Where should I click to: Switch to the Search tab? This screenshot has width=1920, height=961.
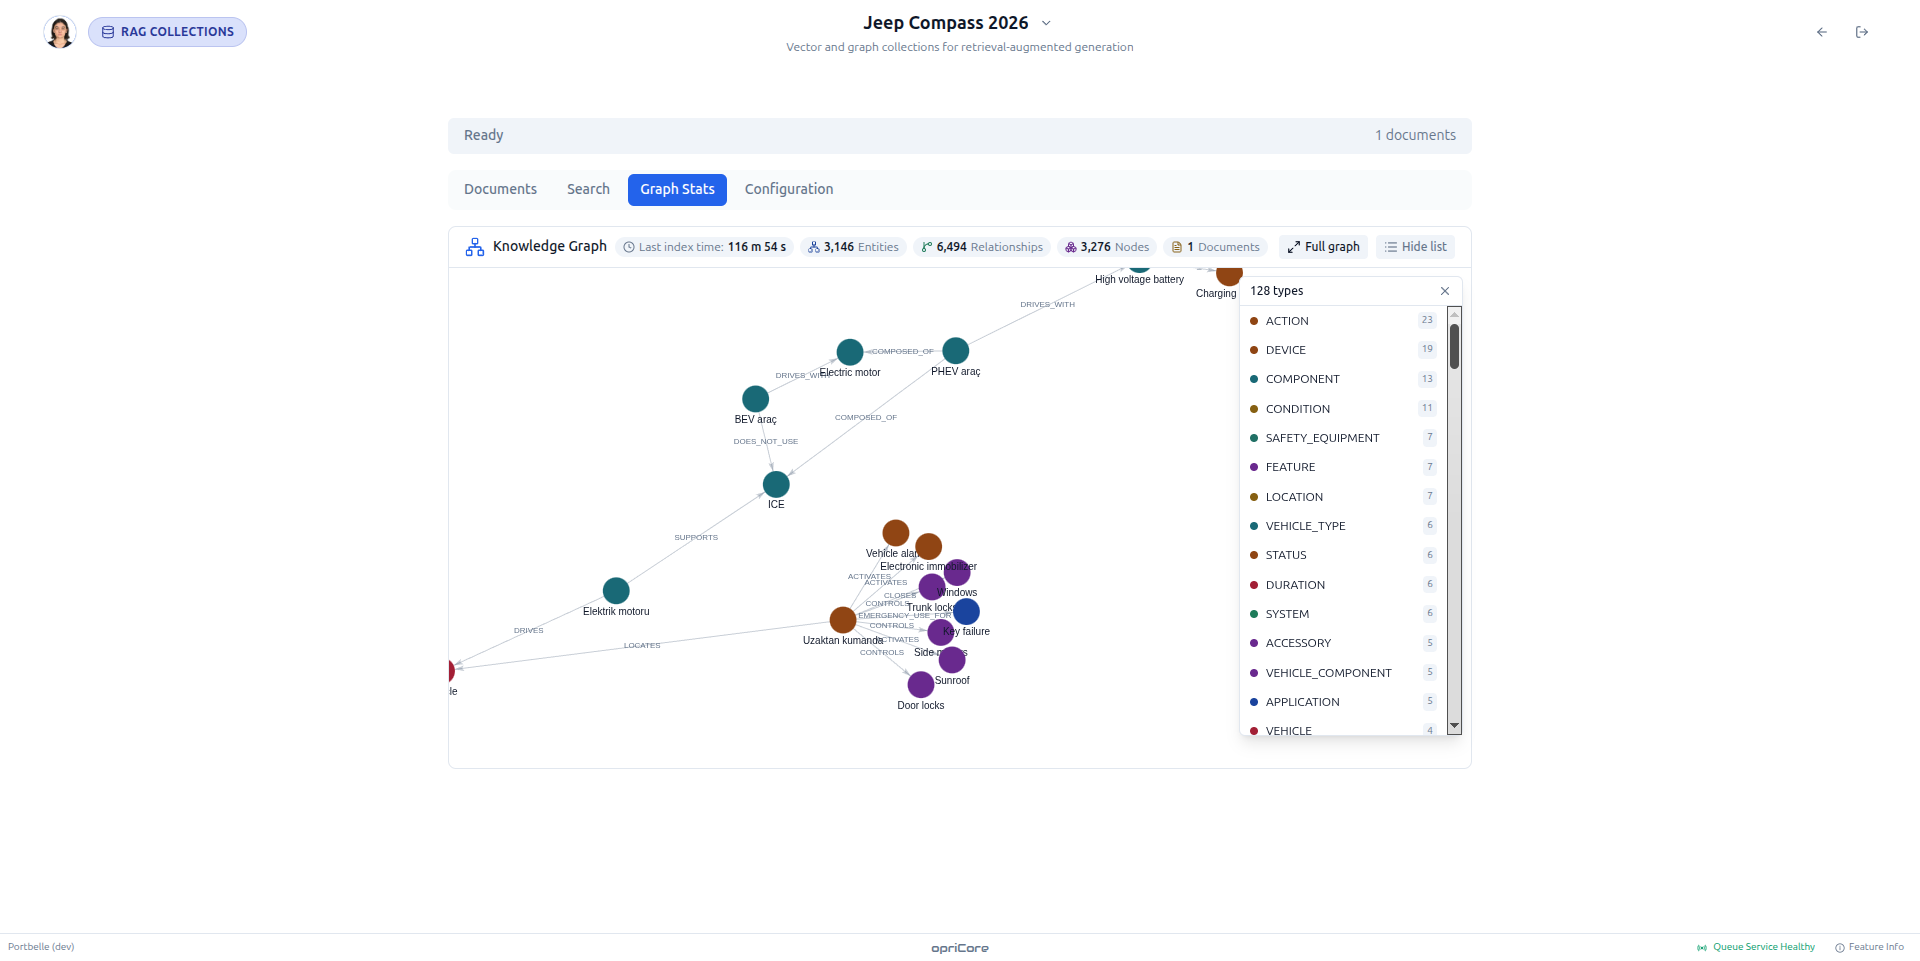pos(588,189)
